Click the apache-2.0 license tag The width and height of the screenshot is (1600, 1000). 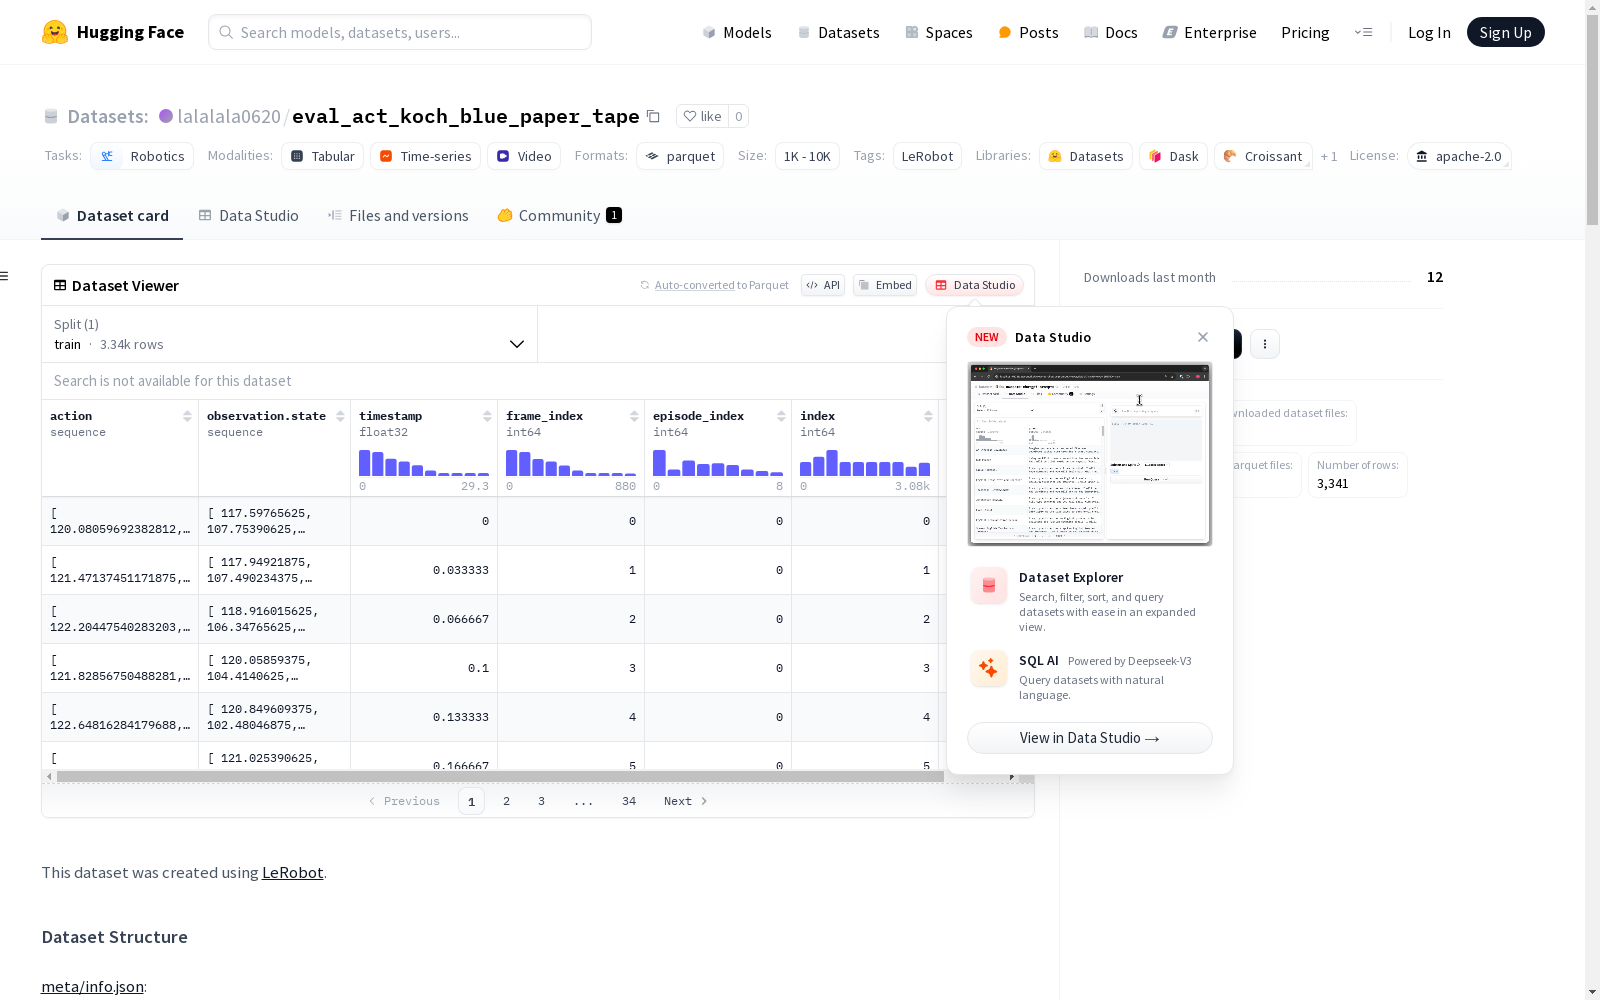pos(1459,156)
